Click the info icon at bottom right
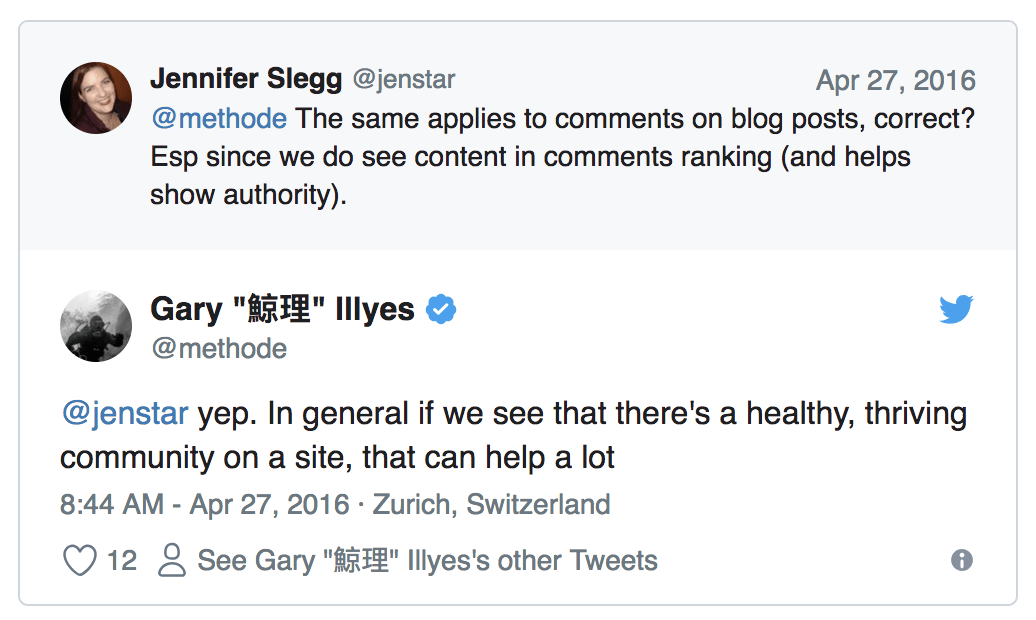 tap(962, 560)
